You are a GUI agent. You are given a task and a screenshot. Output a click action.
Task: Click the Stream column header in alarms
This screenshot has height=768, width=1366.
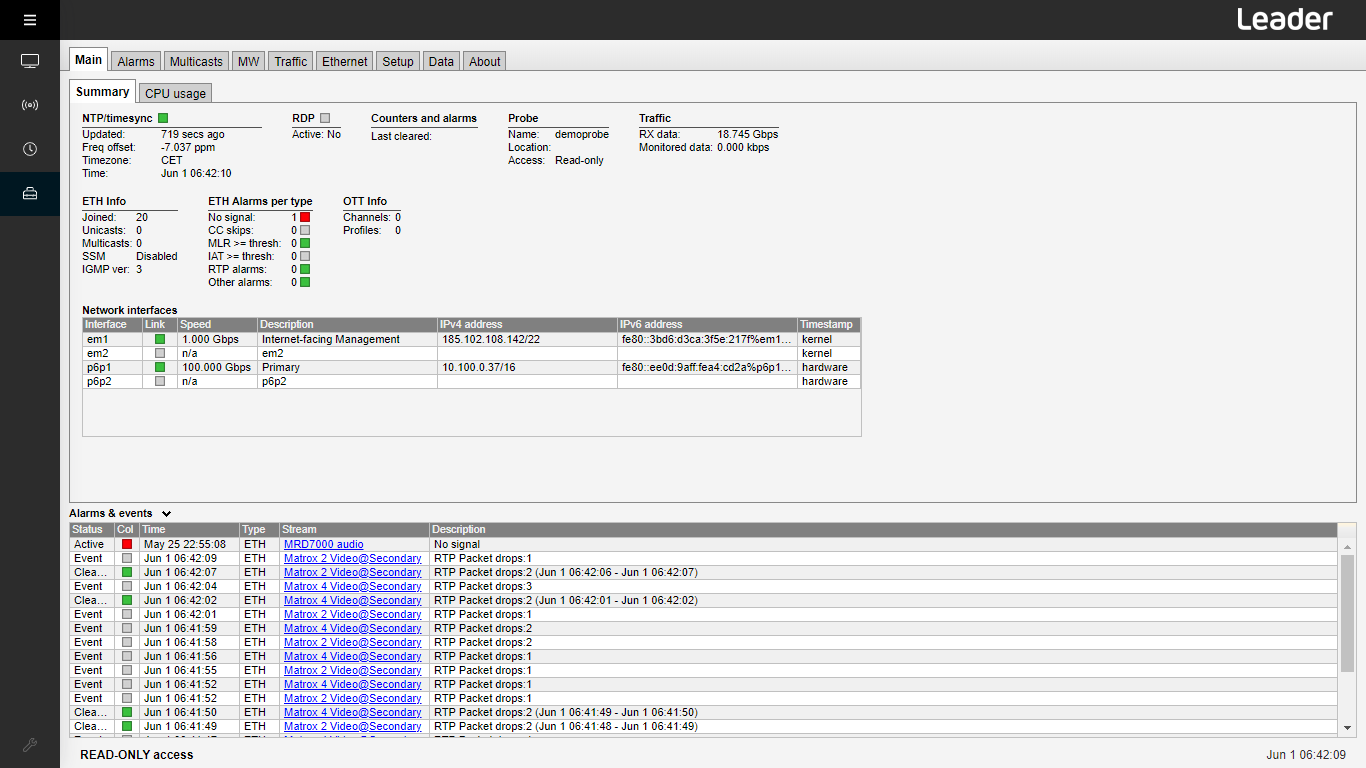coord(354,529)
